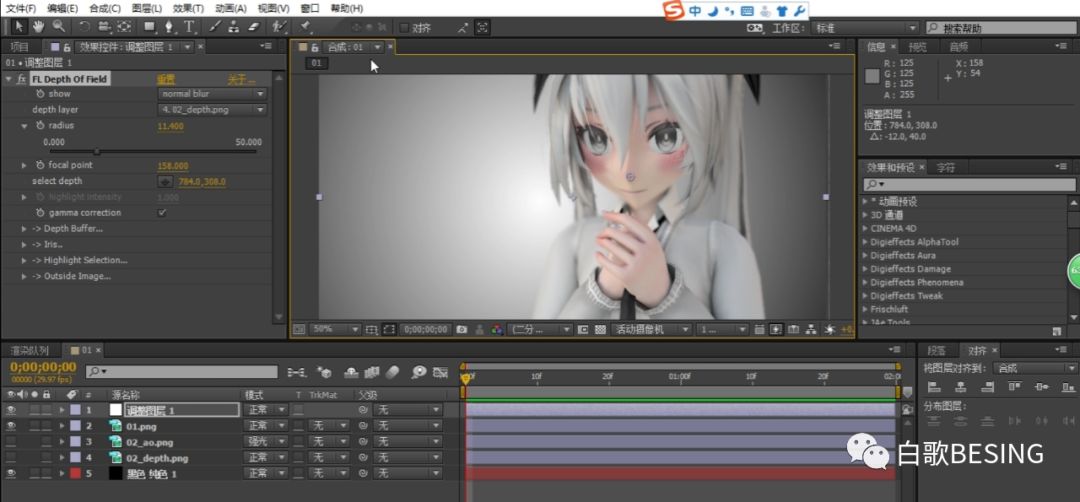Click the red label swatch of 黑色 纯色 1
1080x502 pixels.
76,474
